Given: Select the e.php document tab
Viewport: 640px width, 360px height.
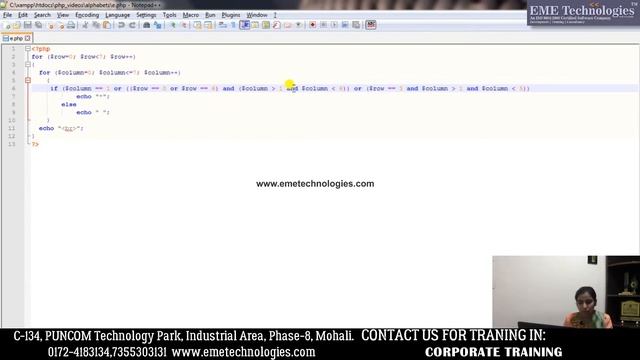Looking at the screenshot, I should pos(16,38).
